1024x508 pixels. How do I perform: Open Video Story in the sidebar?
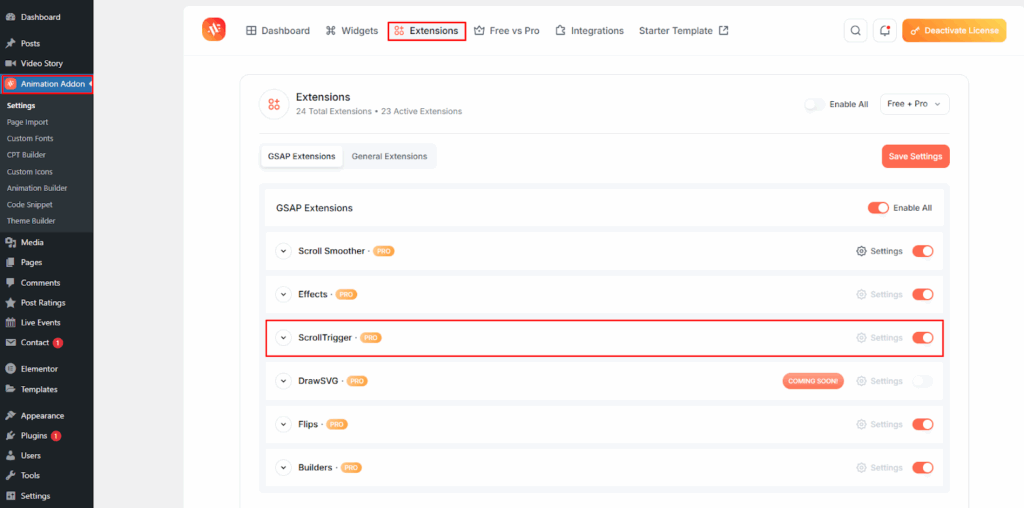click(x=41, y=63)
